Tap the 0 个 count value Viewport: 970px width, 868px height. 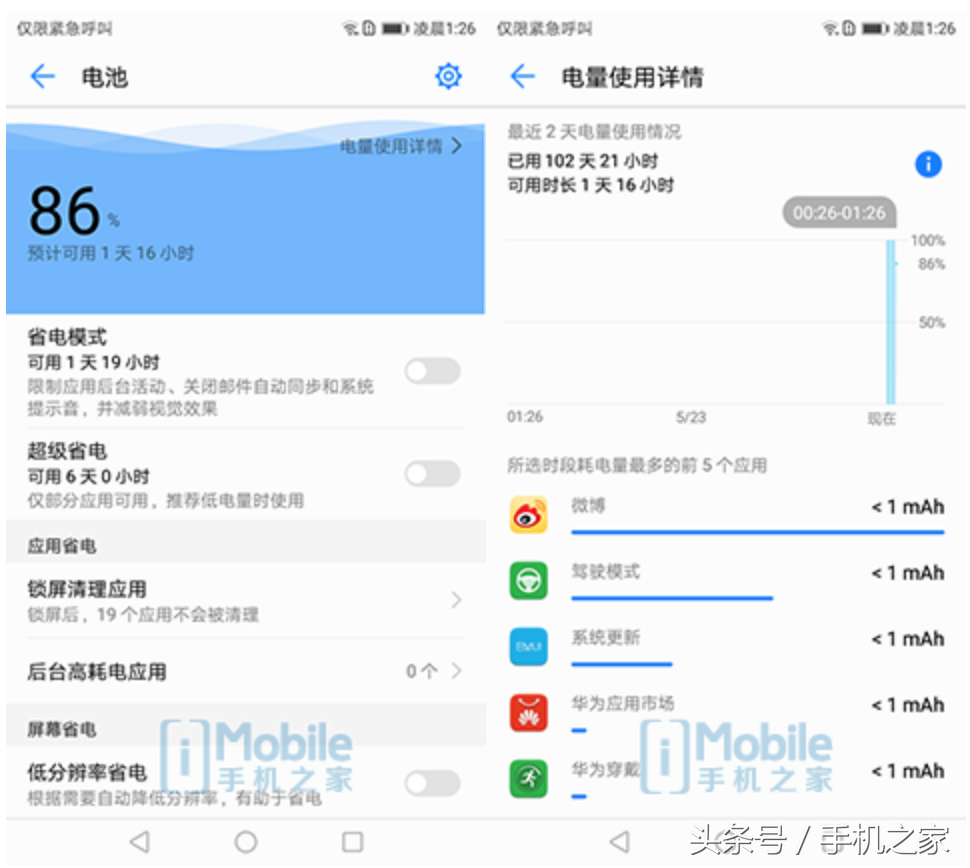(x=422, y=671)
